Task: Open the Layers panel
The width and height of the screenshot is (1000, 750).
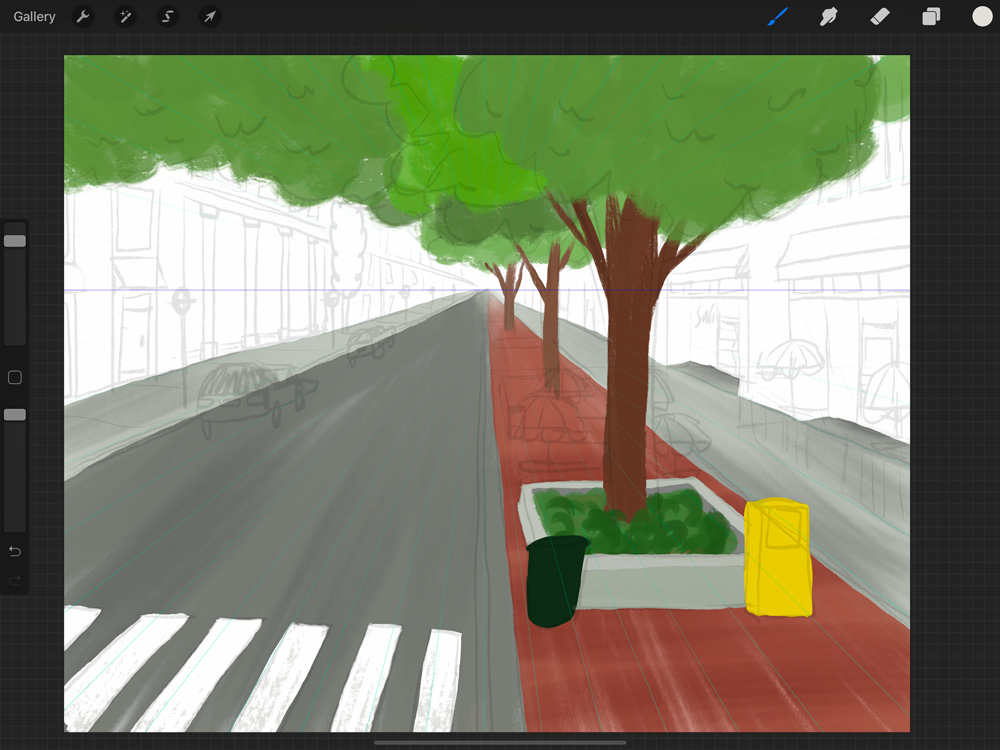Action: pos(931,17)
